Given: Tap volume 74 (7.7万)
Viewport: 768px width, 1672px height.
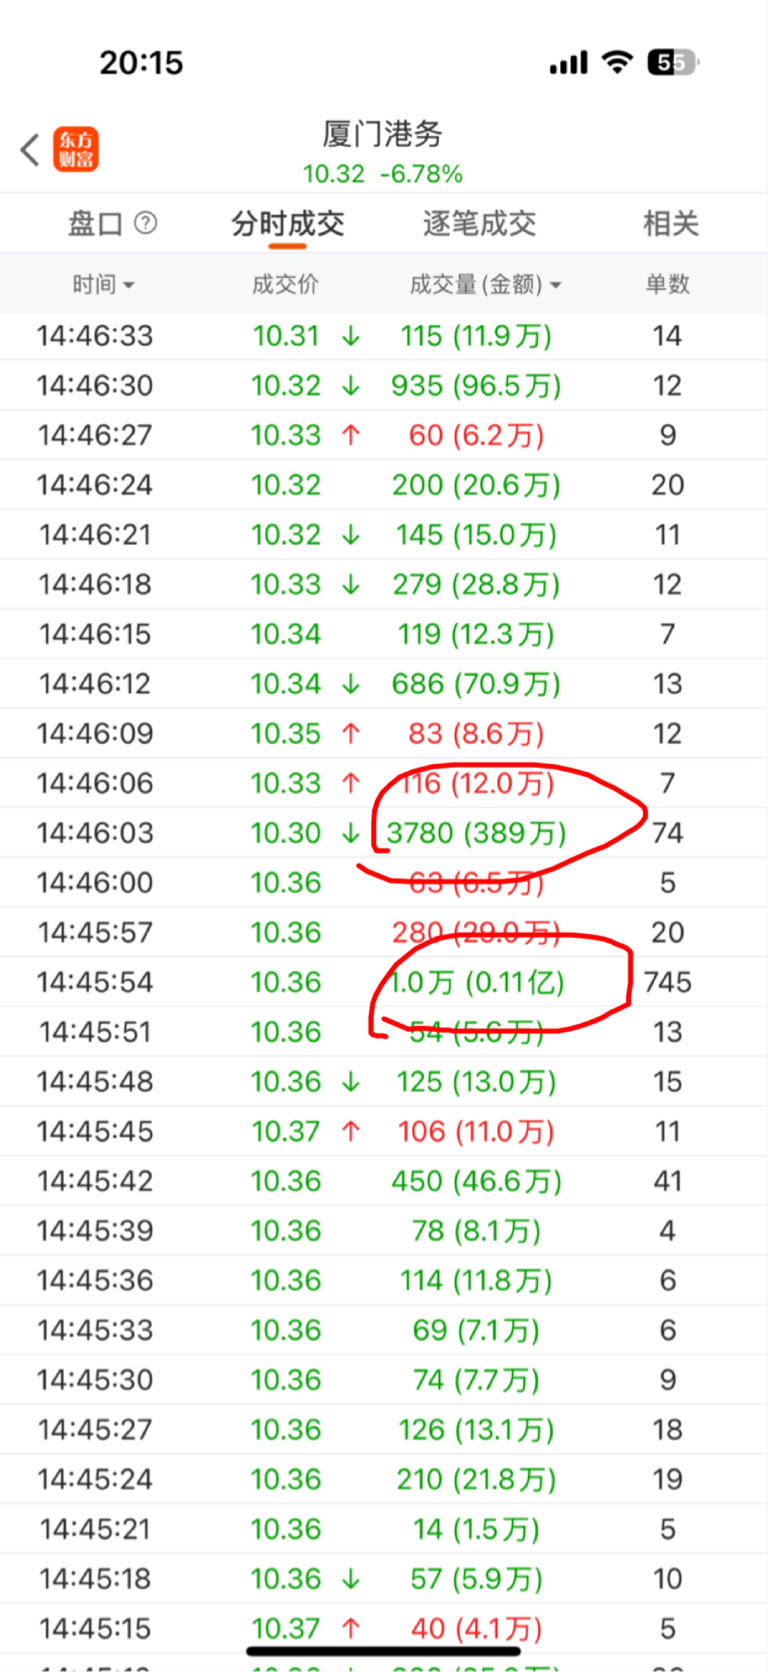Looking at the screenshot, I should pos(476,1380).
